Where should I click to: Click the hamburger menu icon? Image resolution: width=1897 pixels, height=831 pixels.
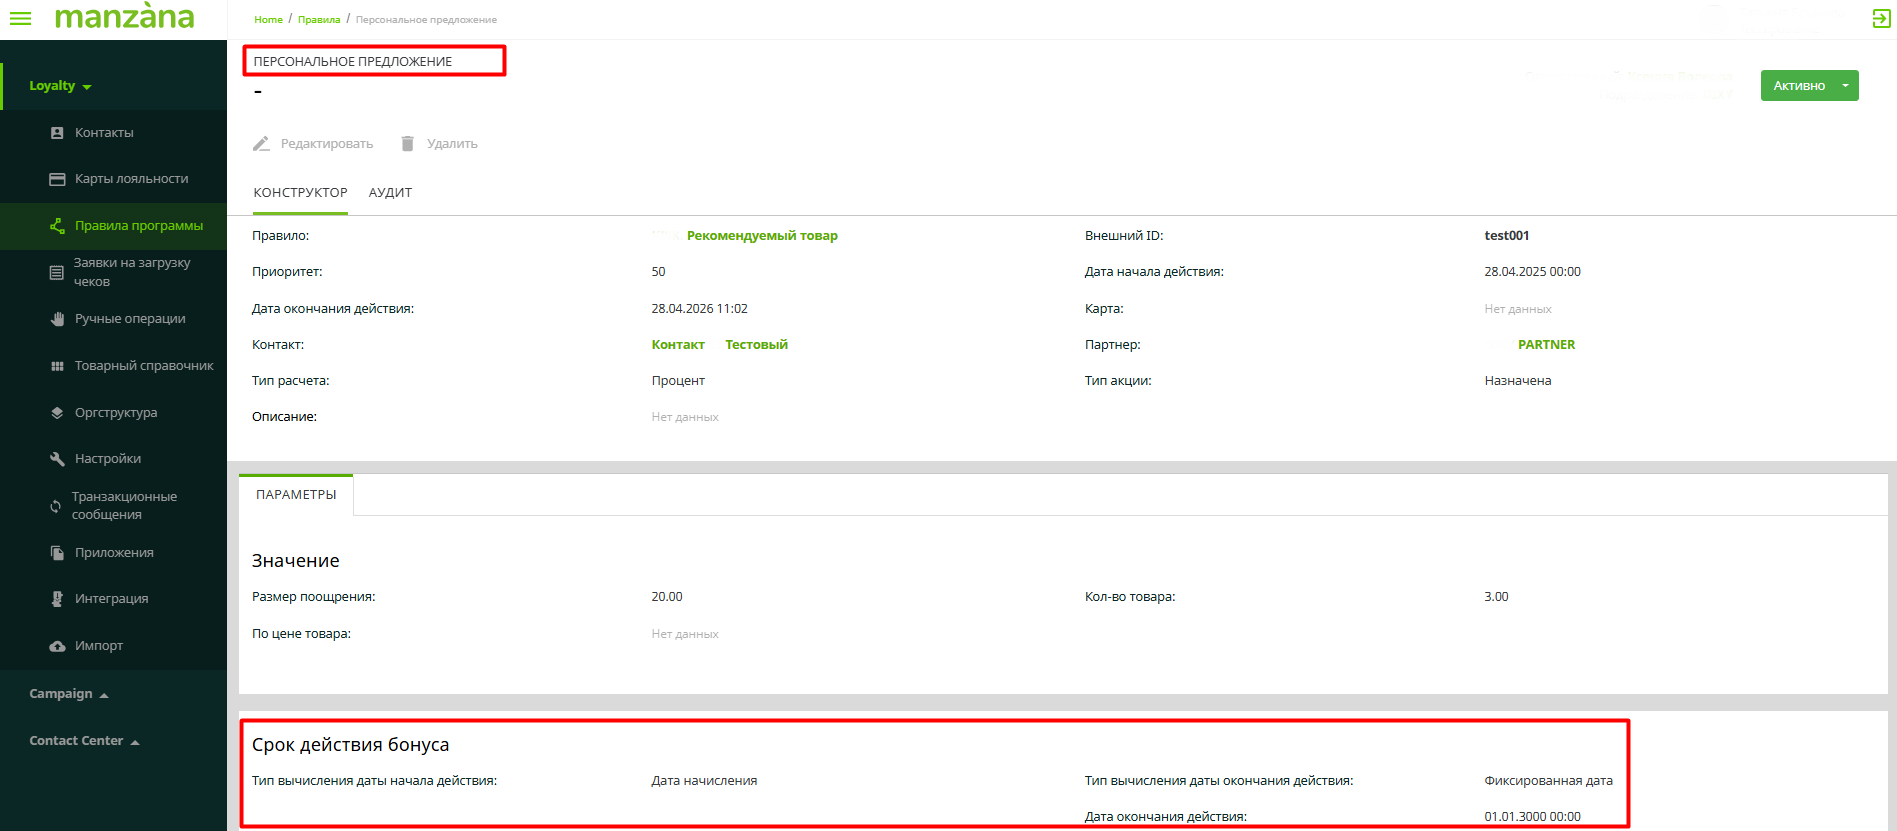20,18
